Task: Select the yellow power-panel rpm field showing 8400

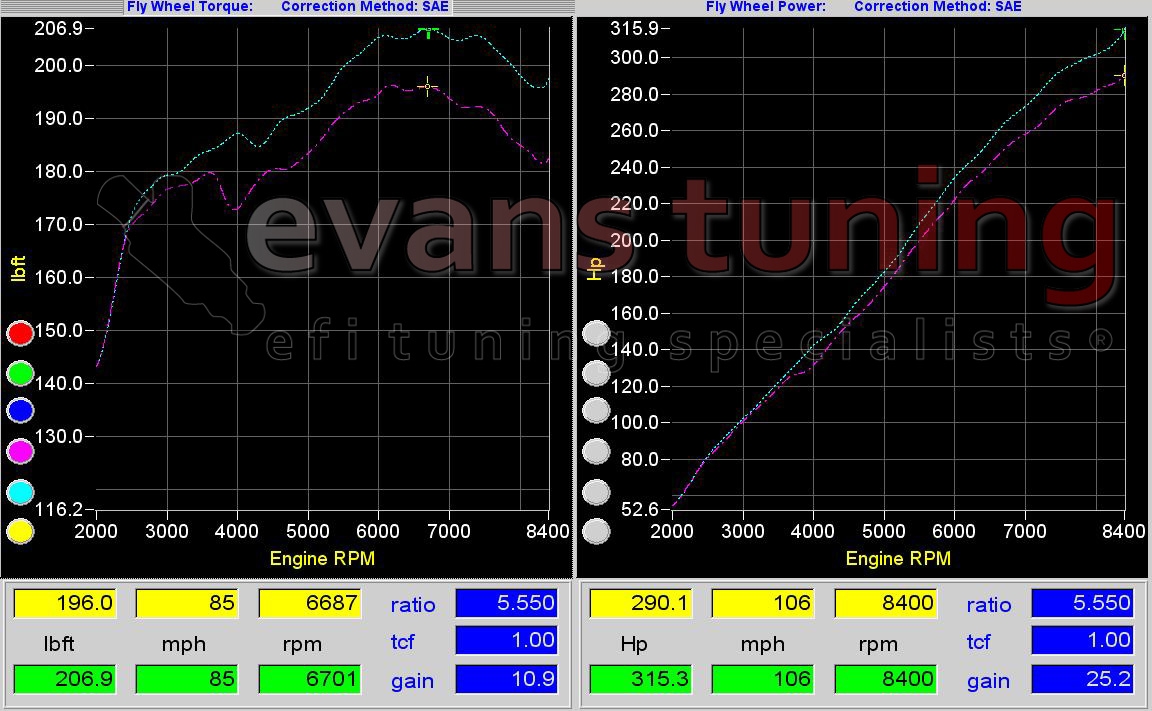Action: [885, 603]
